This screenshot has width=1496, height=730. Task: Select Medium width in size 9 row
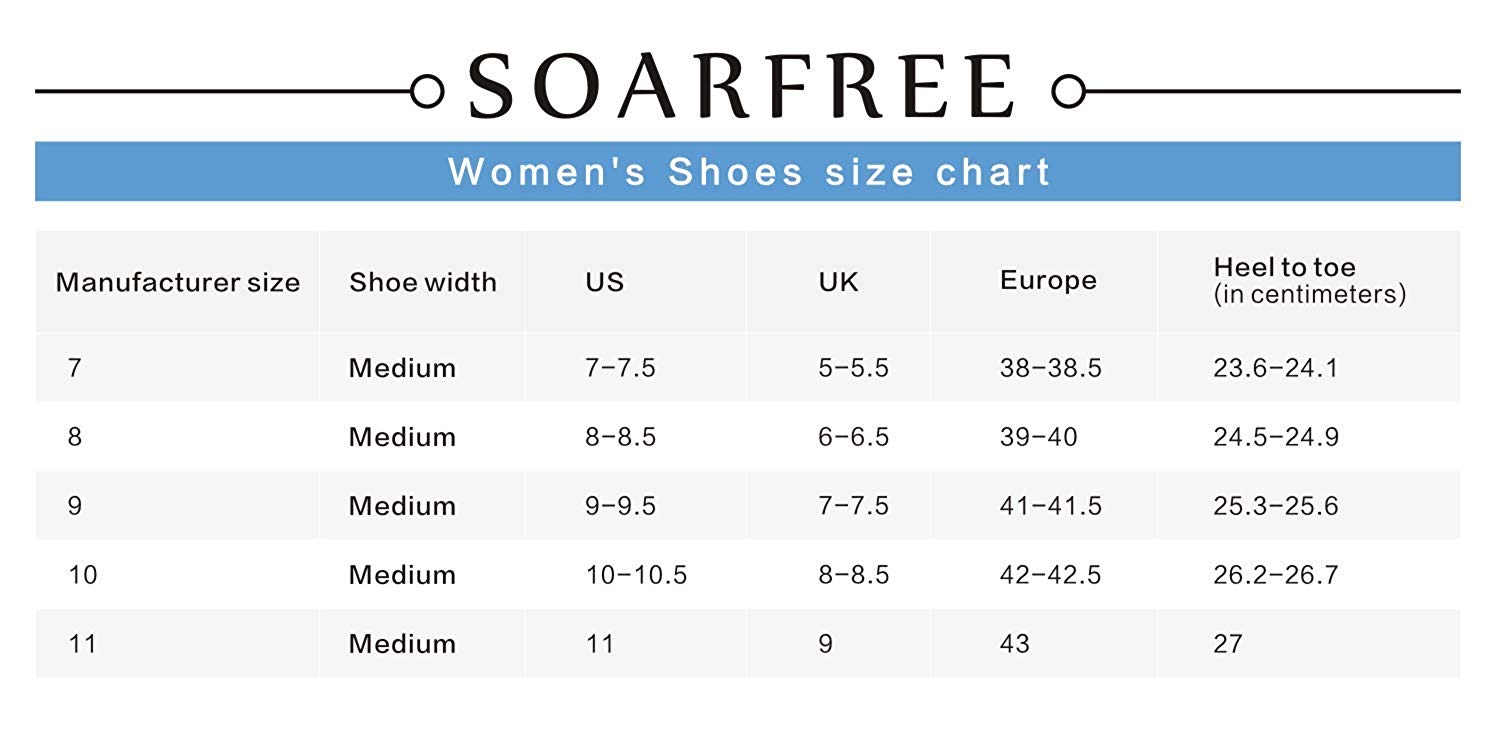tap(402, 506)
